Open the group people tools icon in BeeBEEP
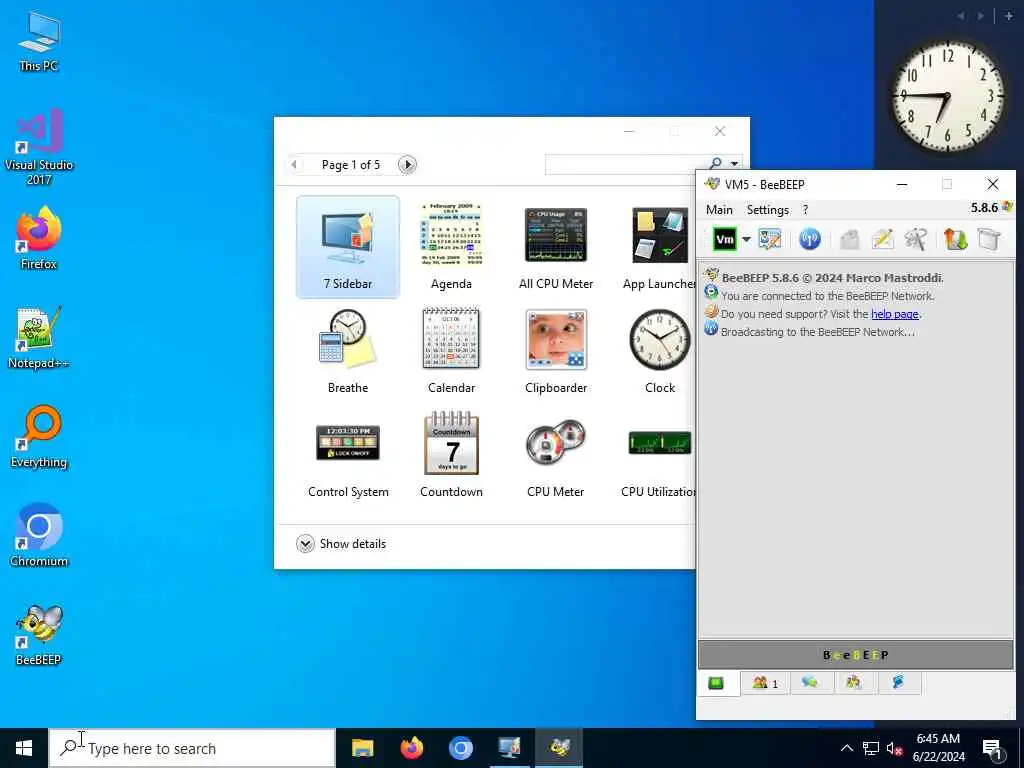This screenshot has width=1024, height=768. tap(916, 239)
